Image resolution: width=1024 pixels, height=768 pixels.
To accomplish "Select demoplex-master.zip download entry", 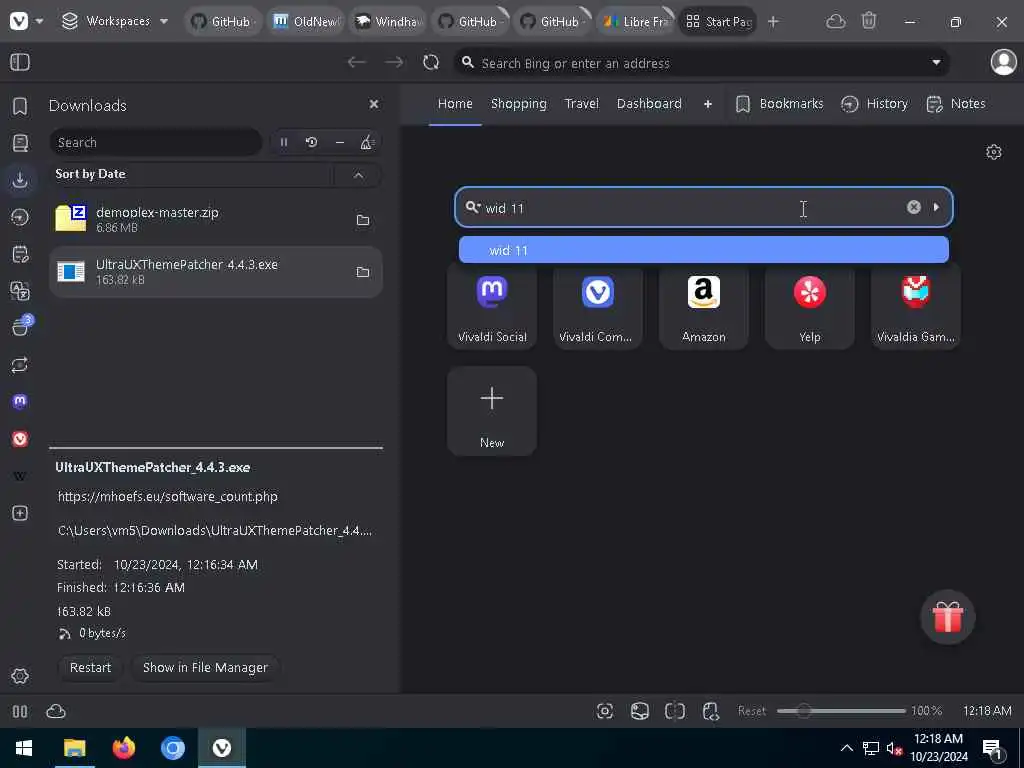I will click(x=216, y=219).
